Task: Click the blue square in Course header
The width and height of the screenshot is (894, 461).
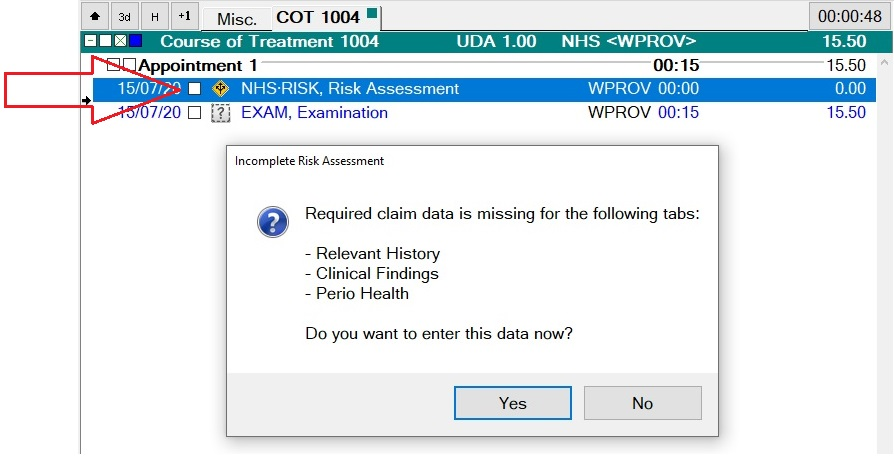Action: [135, 42]
